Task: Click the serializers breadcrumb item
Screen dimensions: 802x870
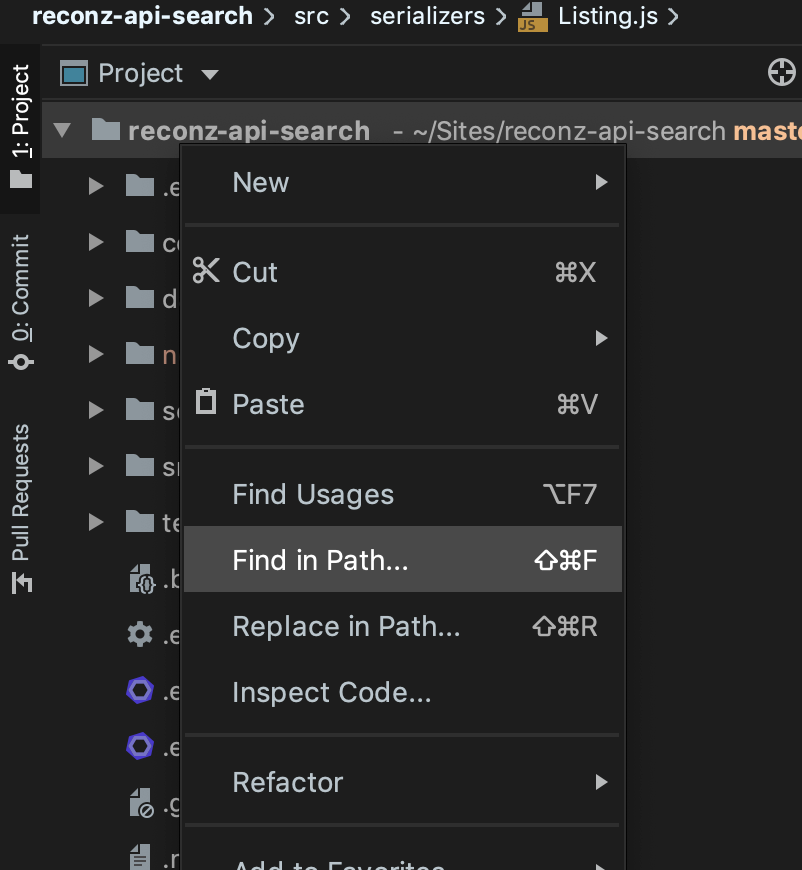Action: (427, 17)
